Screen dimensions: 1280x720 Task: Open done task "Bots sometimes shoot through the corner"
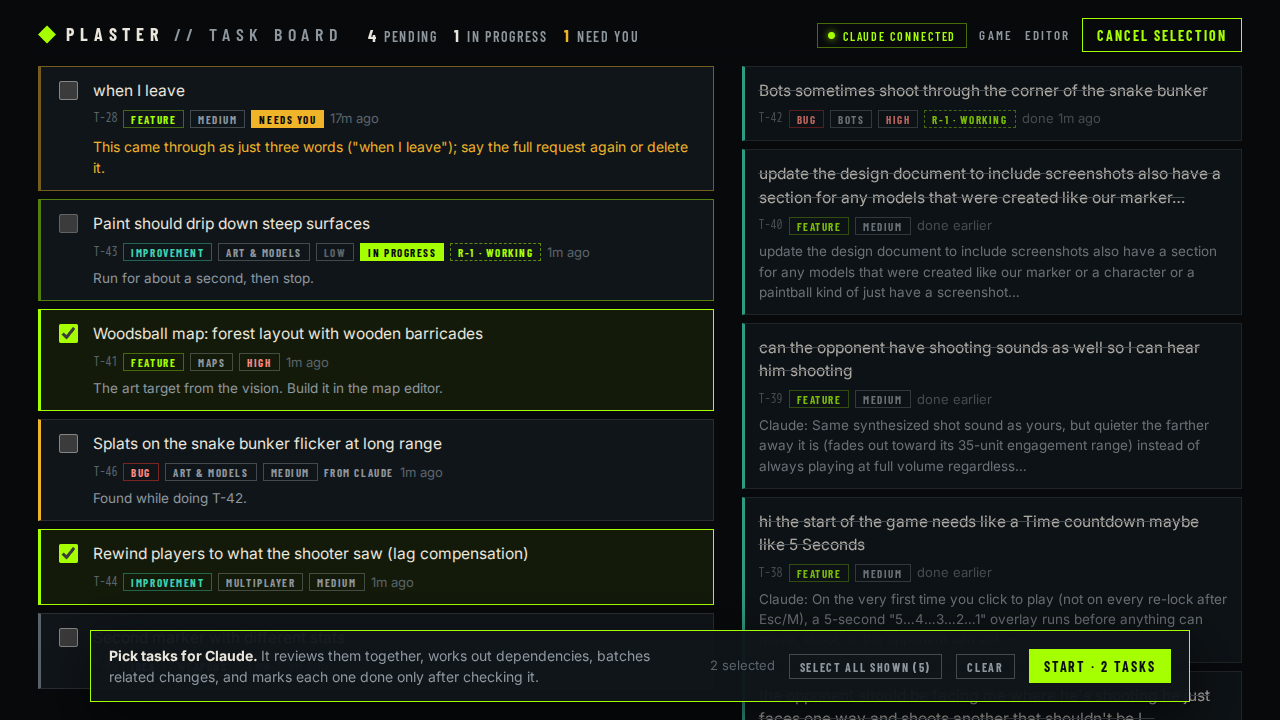[983, 91]
